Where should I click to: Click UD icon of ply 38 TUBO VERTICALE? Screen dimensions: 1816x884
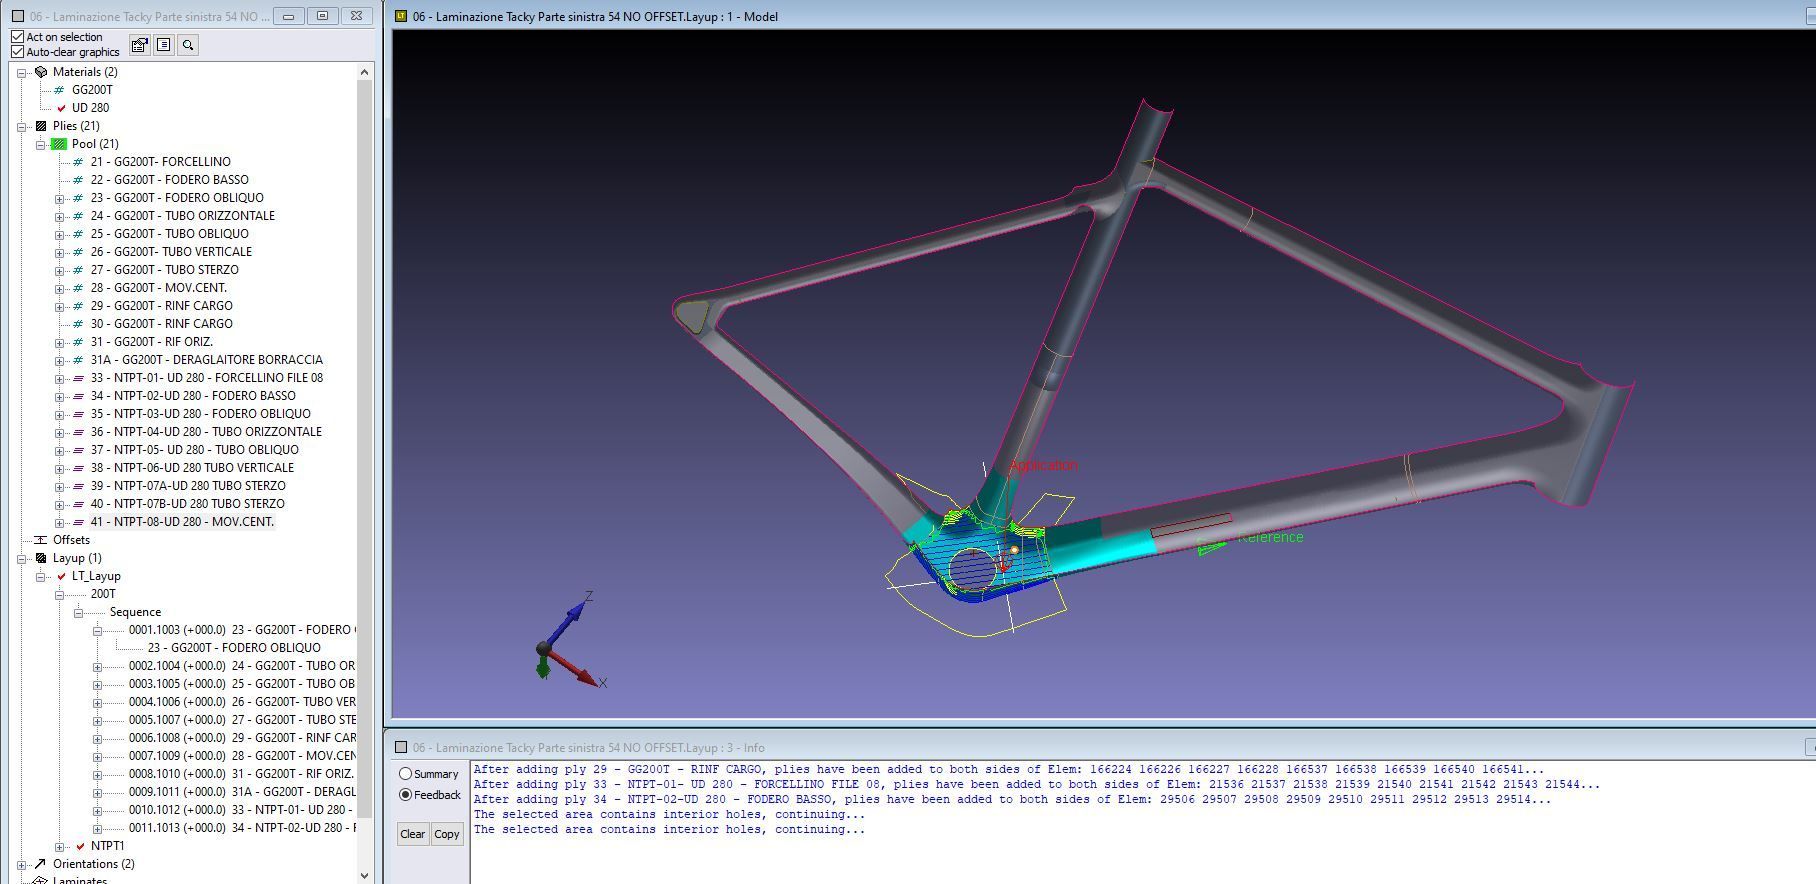(78, 468)
